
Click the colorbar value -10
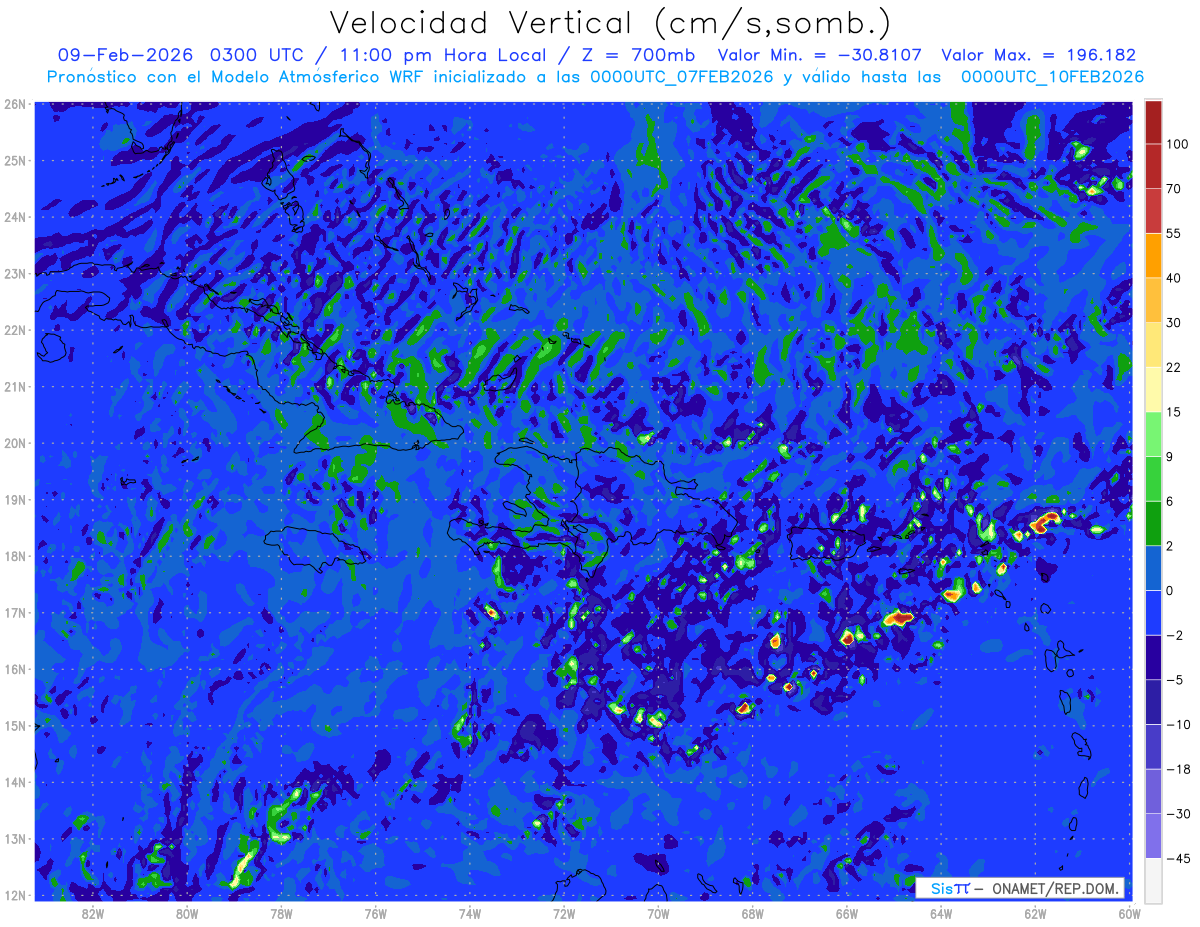point(1177,724)
